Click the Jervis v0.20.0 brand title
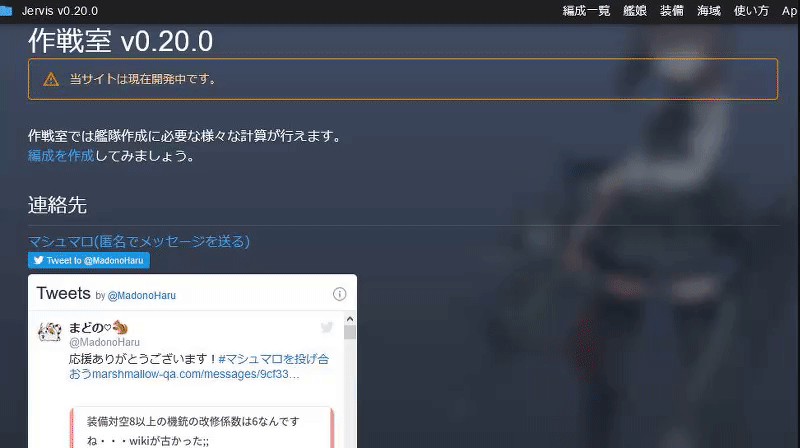This screenshot has height=448, width=800. click(x=60, y=11)
